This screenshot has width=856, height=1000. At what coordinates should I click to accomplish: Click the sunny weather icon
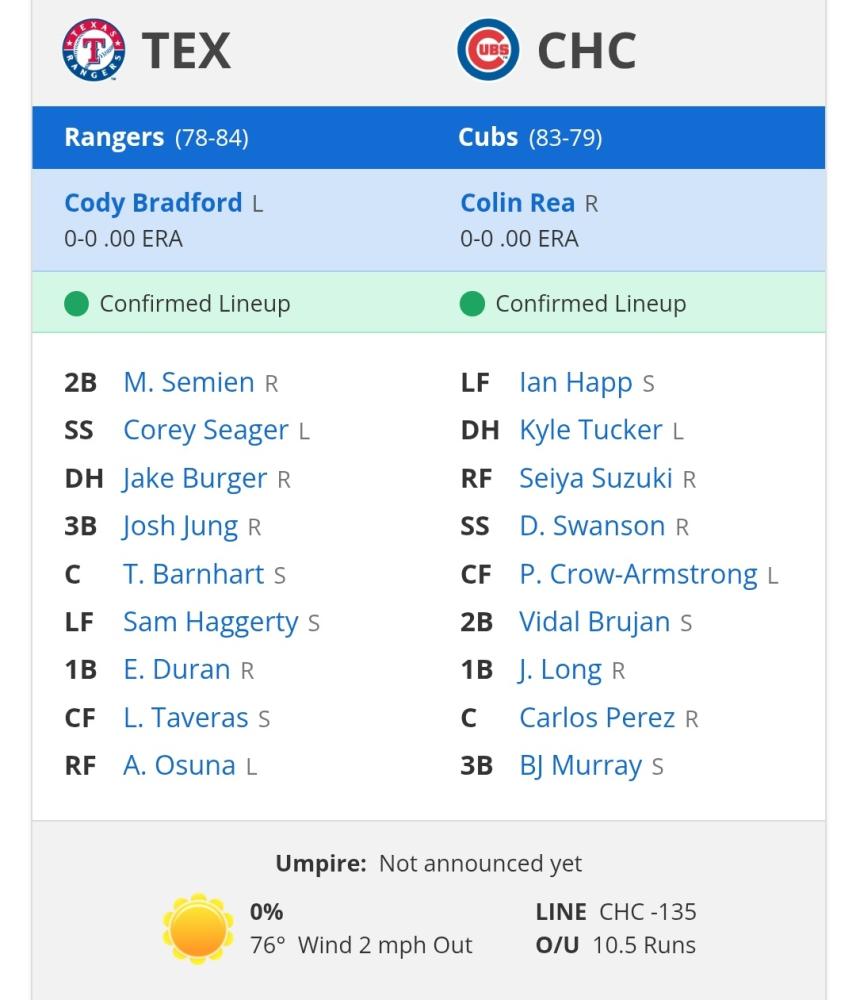[x=198, y=928]
